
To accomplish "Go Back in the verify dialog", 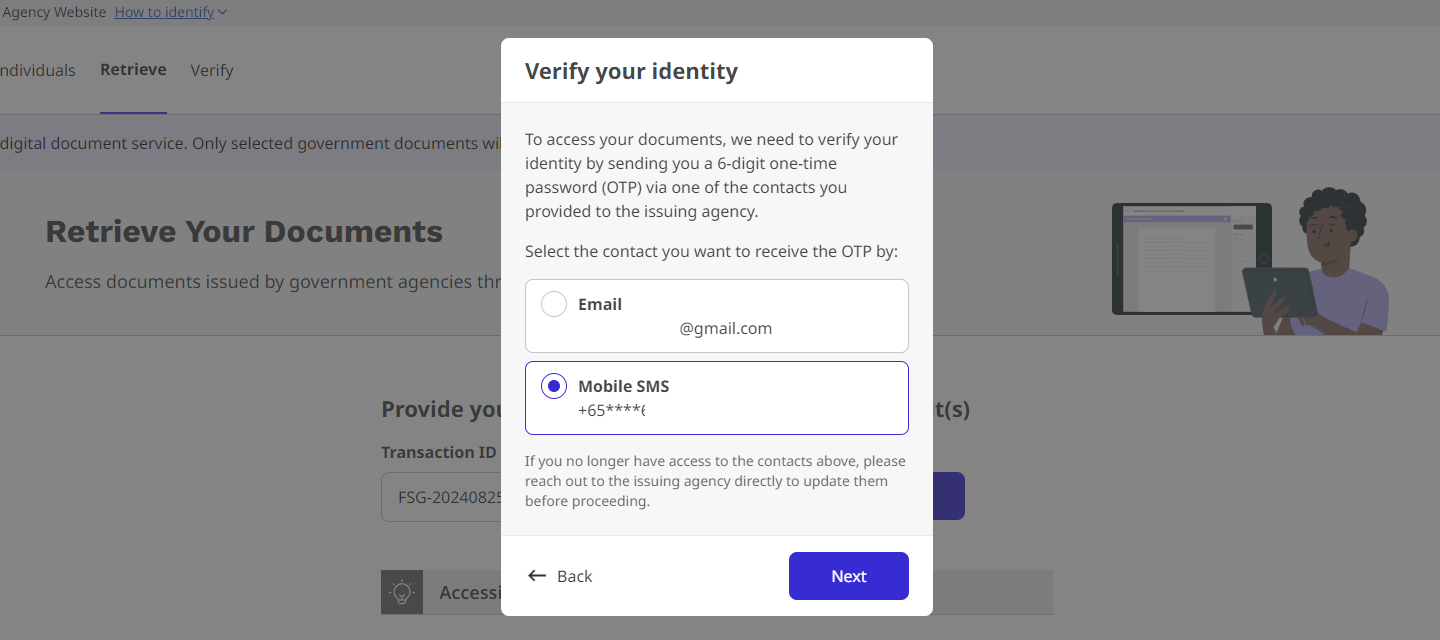I will point(560,576).
